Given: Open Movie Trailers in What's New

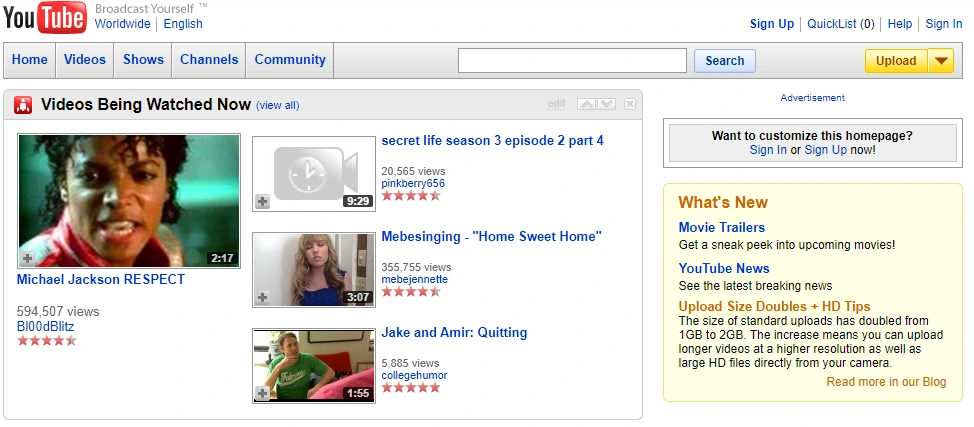Looking at the screenshot, I should (722, 227).
